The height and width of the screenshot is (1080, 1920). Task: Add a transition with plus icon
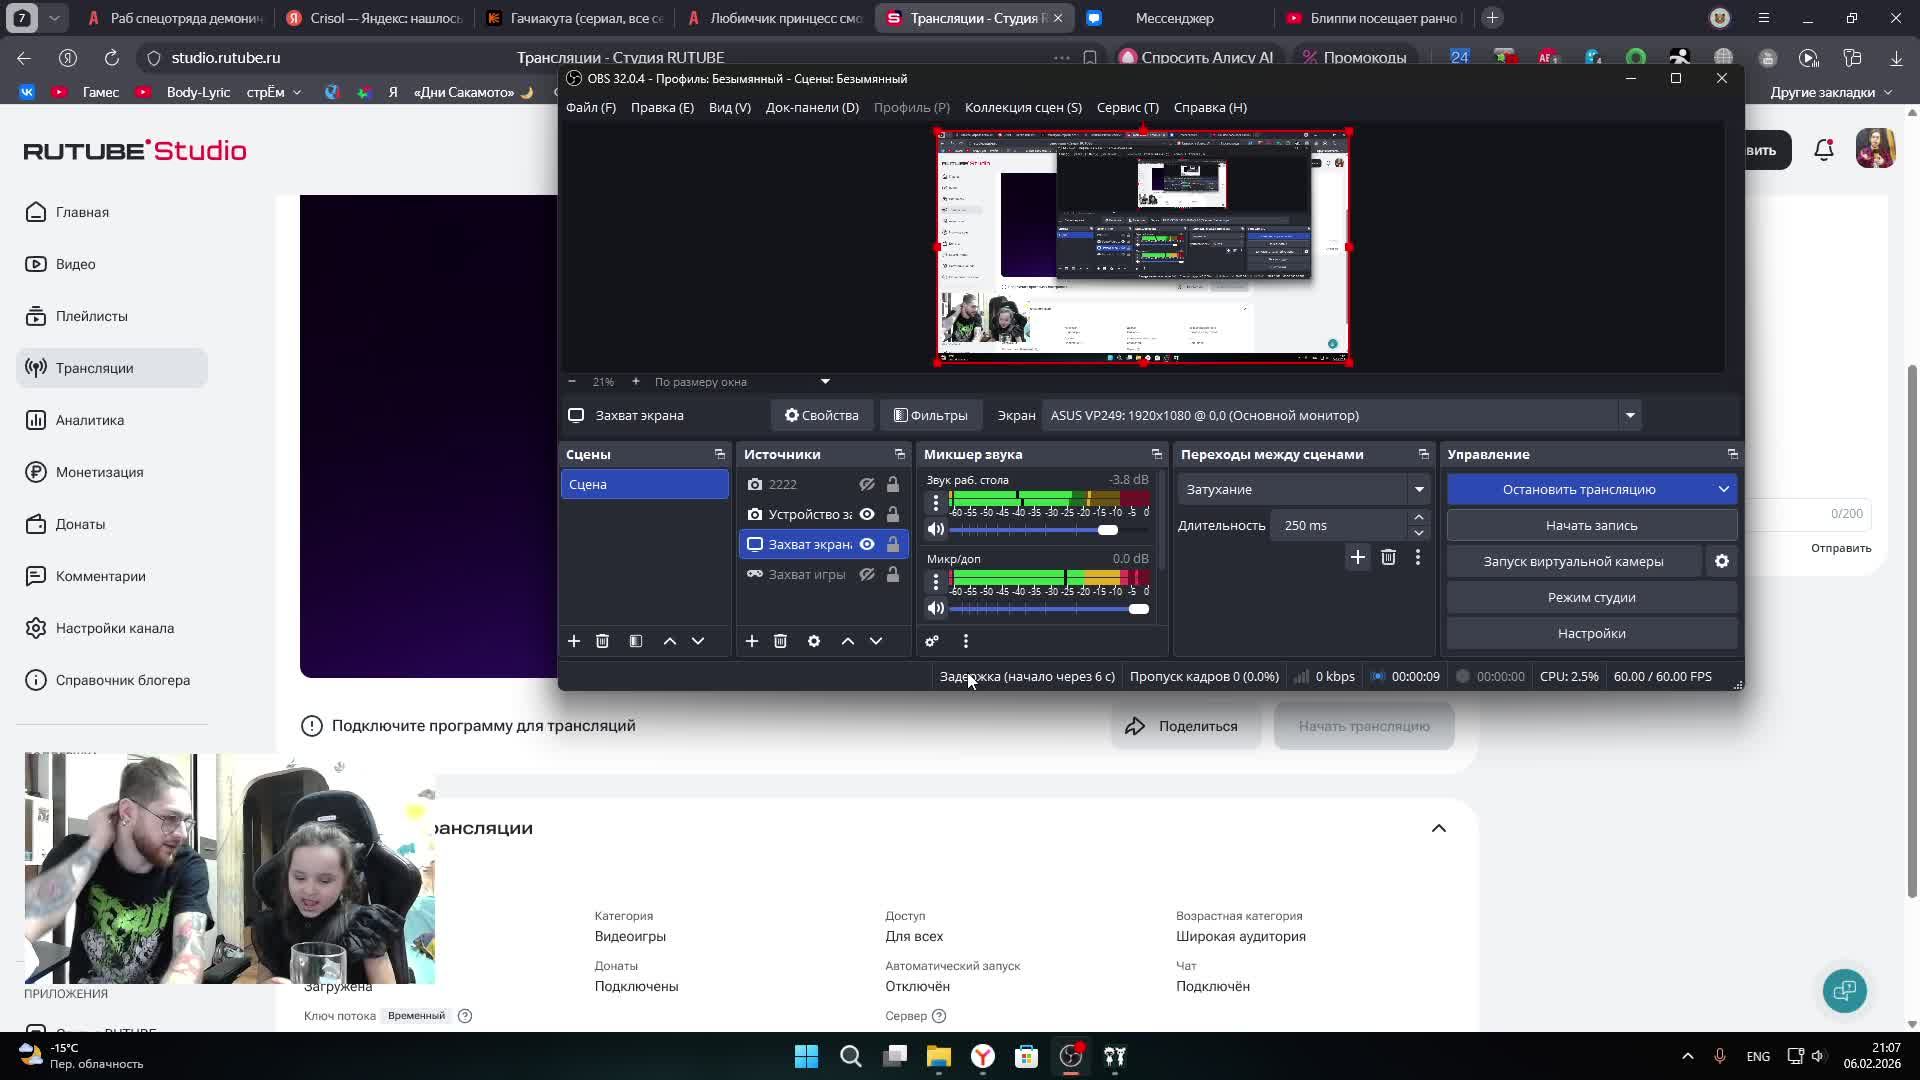(x=1357, y=557)
